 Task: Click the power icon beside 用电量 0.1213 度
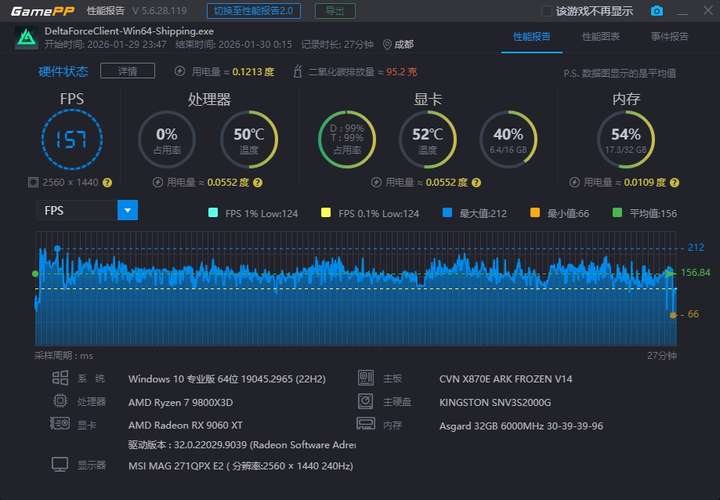tap(180, 71)
